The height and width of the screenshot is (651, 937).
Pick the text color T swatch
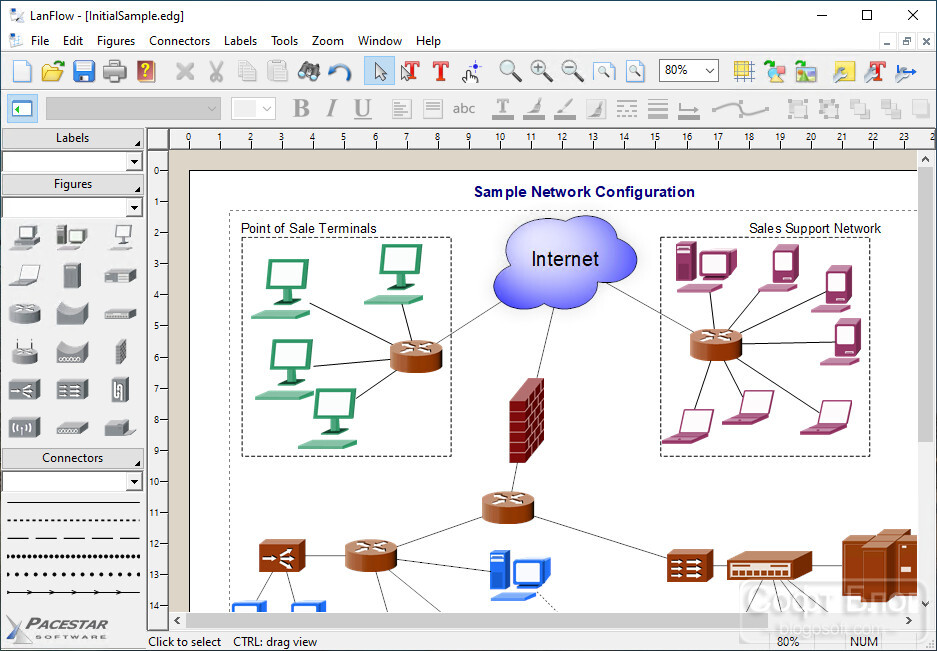coord(503,109)
